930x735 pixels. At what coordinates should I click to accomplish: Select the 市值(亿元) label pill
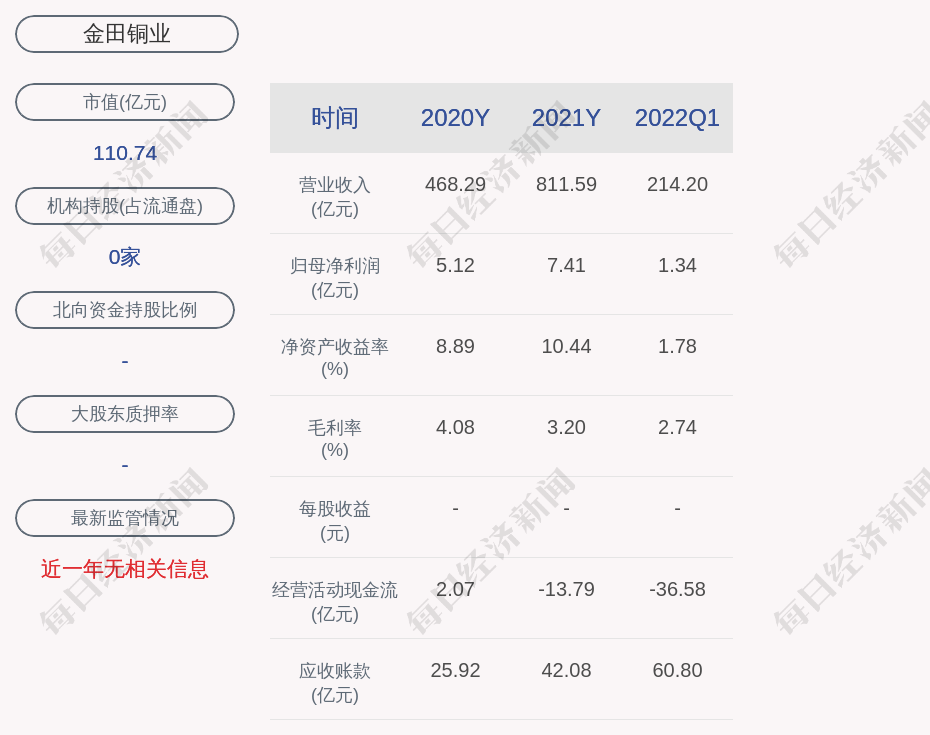click(x=125, y=102)
